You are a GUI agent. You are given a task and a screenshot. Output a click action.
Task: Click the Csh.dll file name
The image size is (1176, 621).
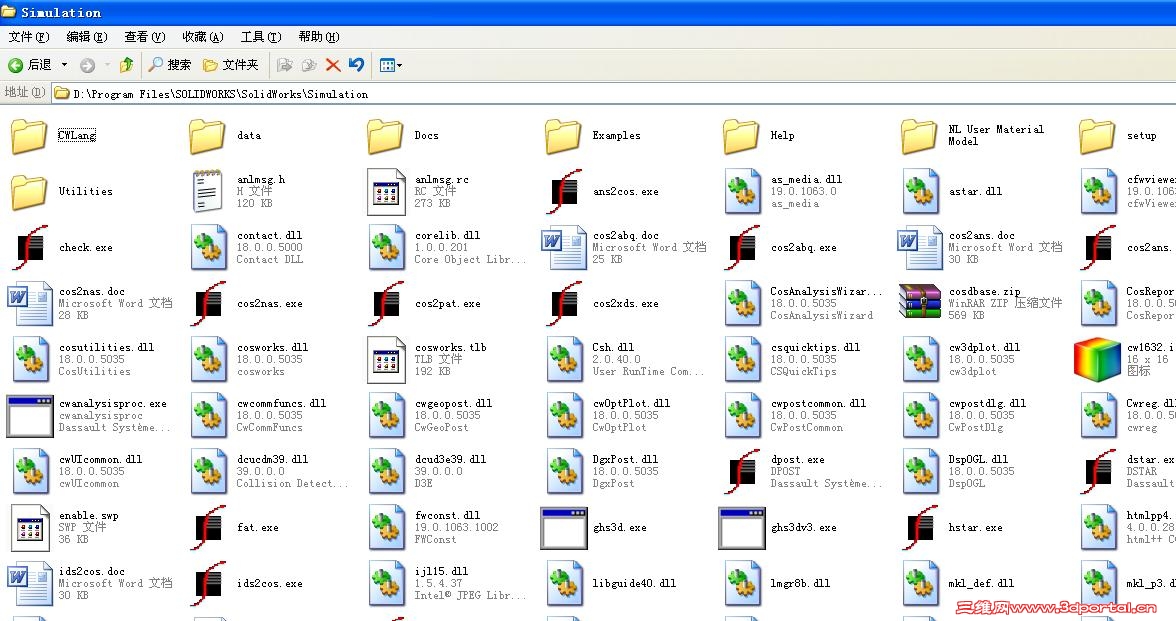click(613, 347)
